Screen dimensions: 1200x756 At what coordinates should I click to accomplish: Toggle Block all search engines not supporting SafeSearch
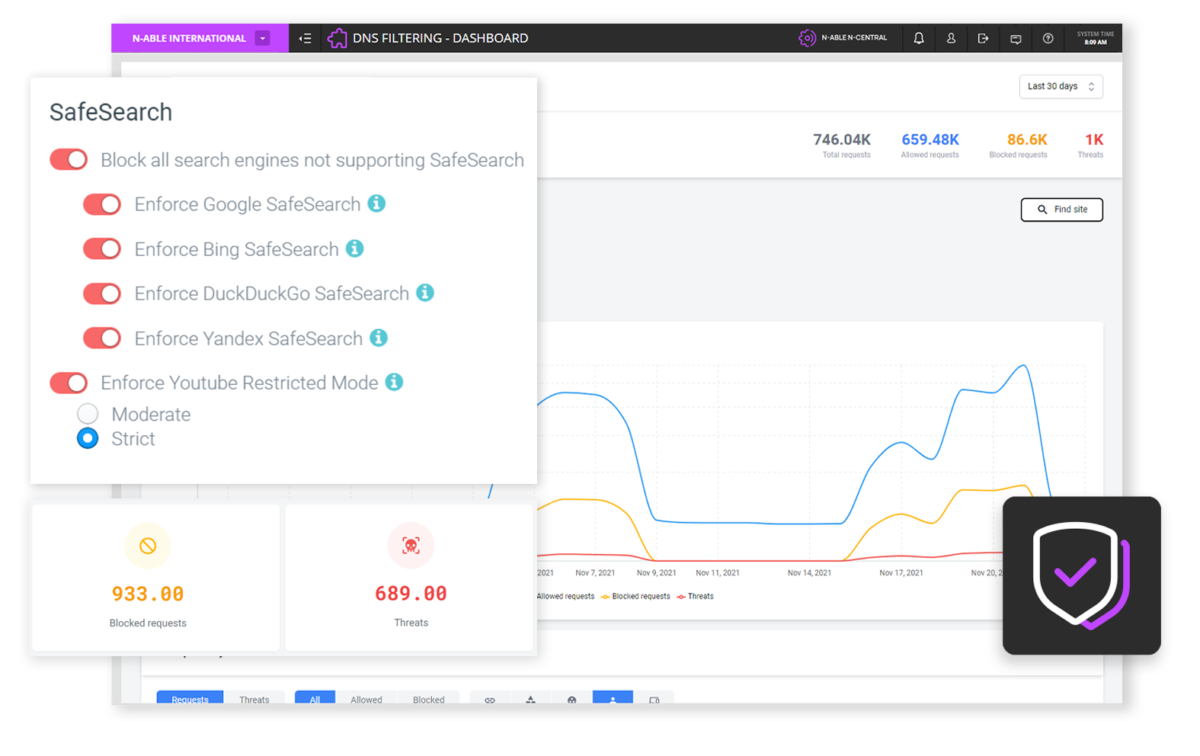point(69,160)
